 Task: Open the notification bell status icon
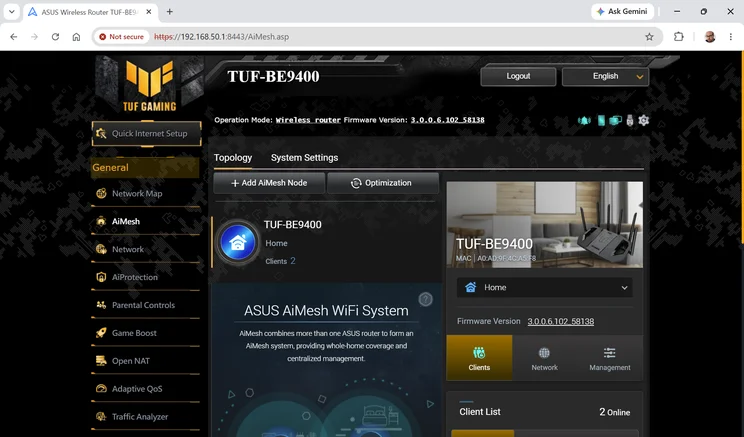click(584, 121)
